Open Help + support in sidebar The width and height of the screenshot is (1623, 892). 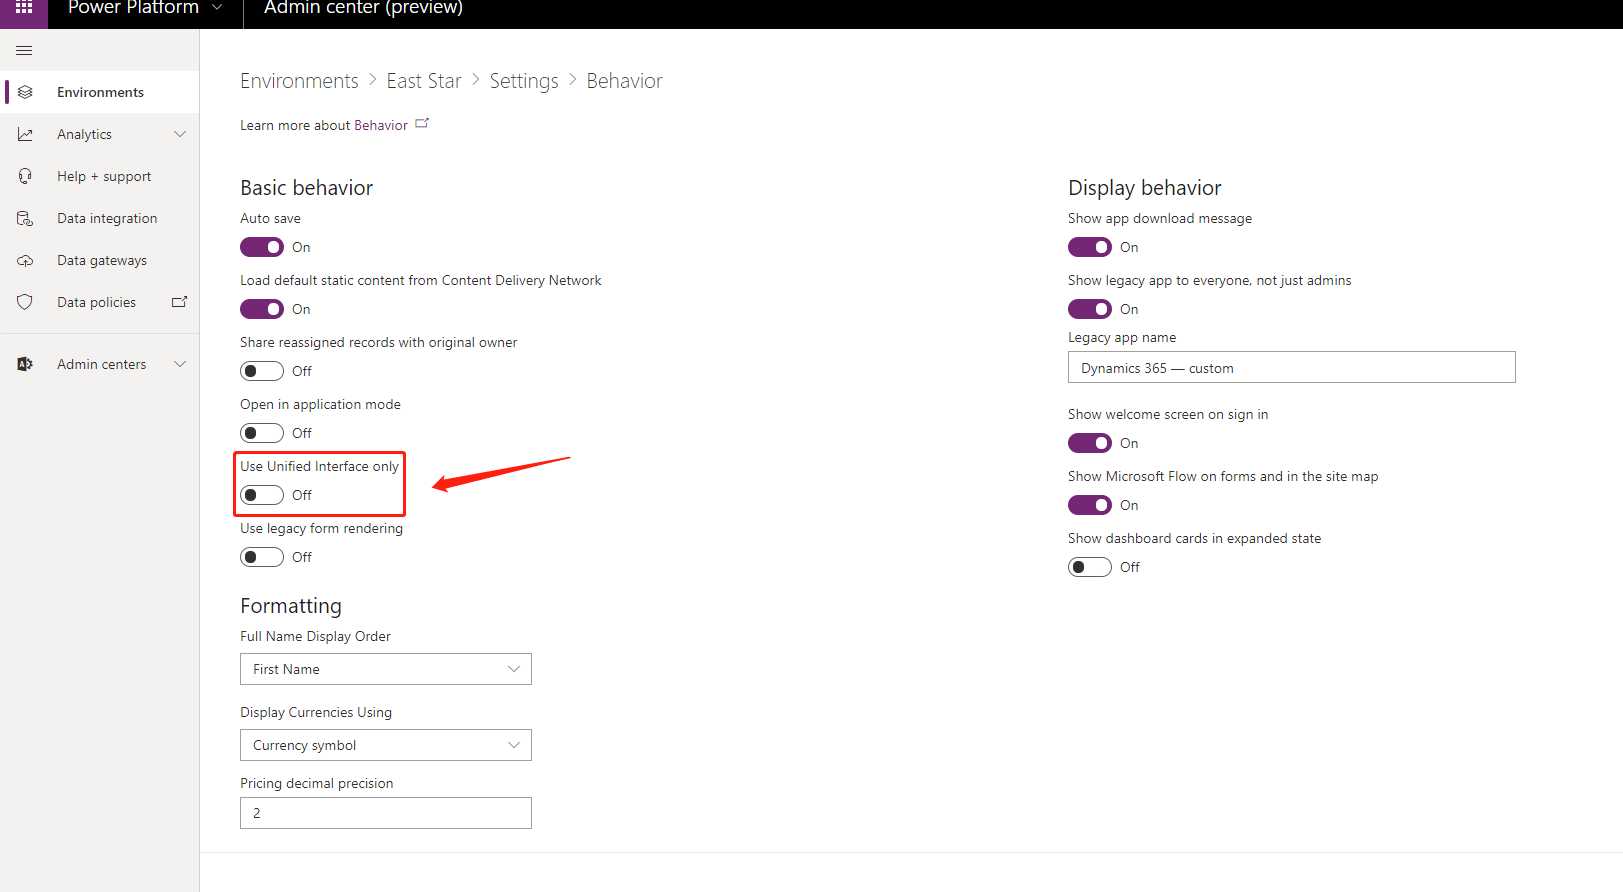100,176
